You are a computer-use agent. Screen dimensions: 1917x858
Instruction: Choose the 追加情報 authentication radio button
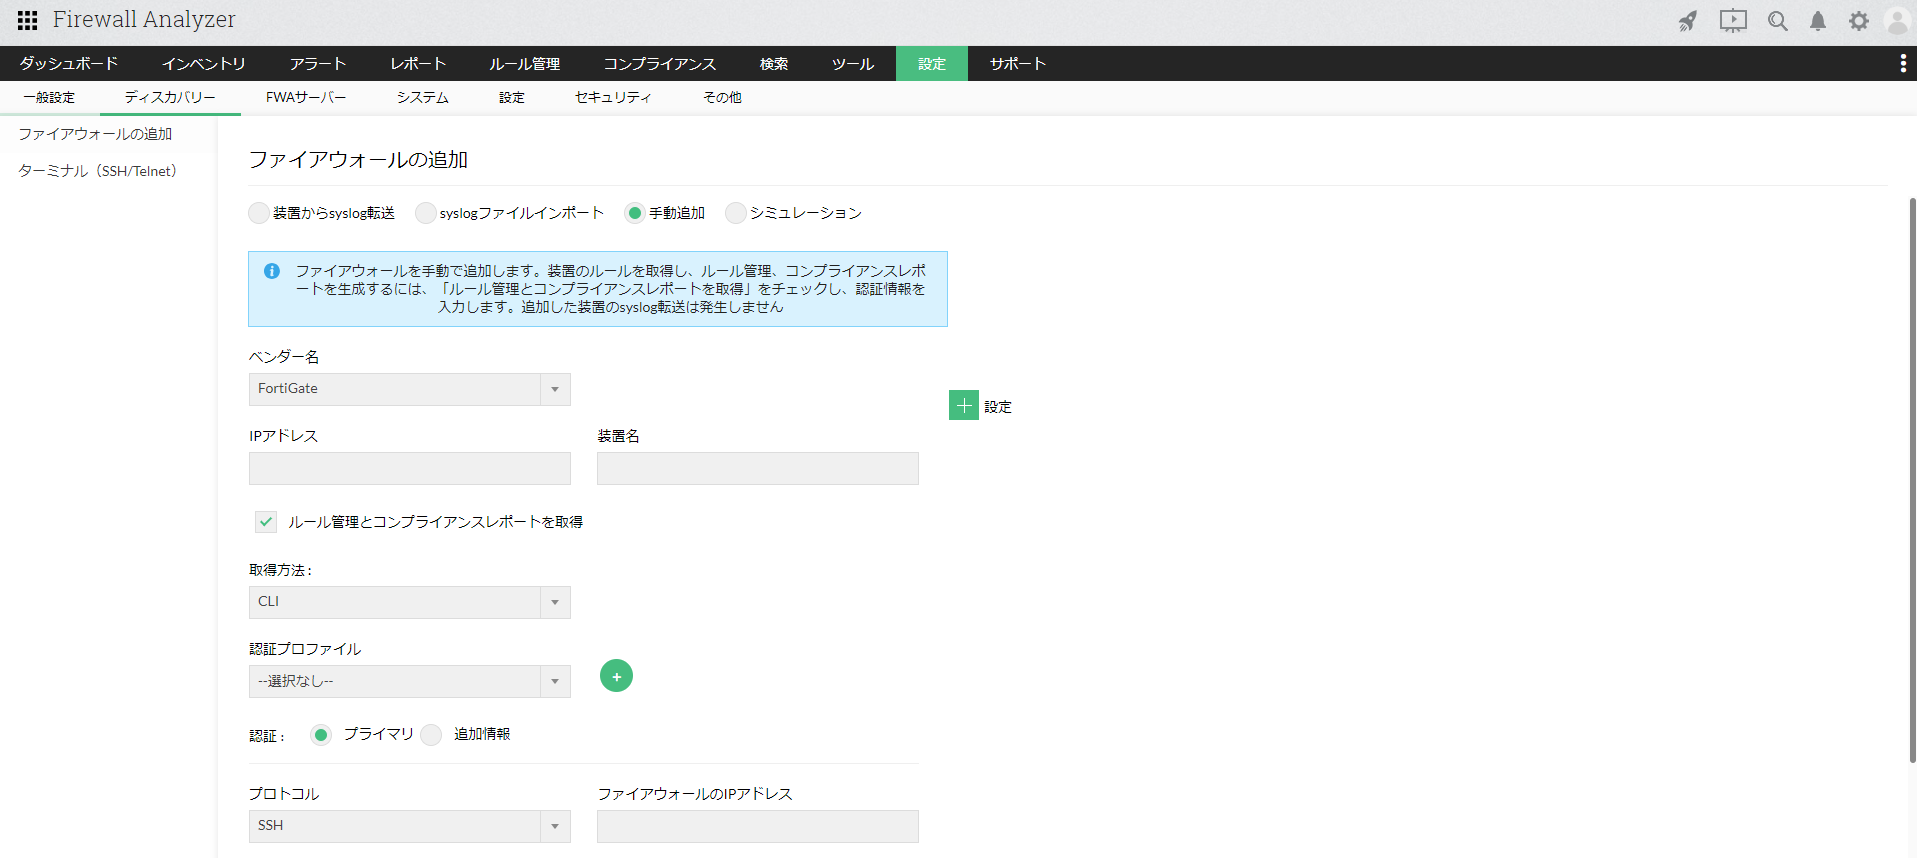click(431, 735)
